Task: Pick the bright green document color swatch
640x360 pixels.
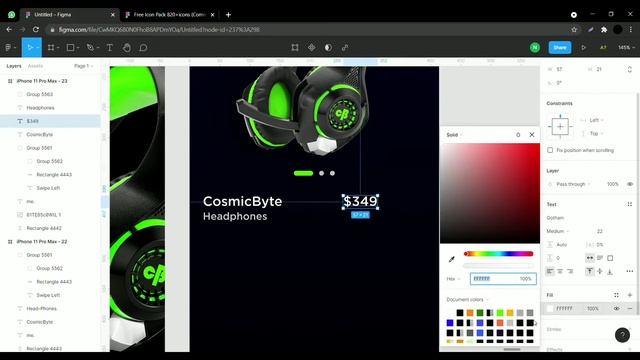Action: tap(500, 313)
